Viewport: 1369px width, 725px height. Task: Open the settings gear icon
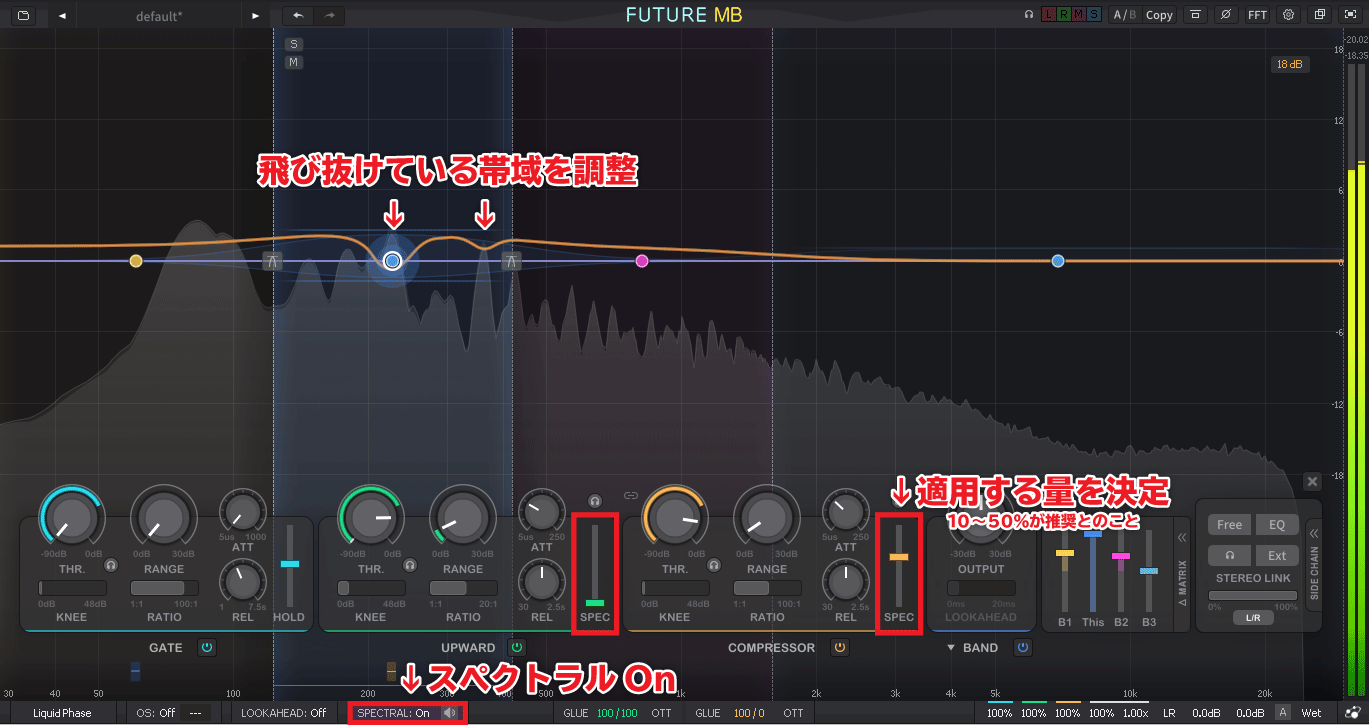coord(1288,15)
